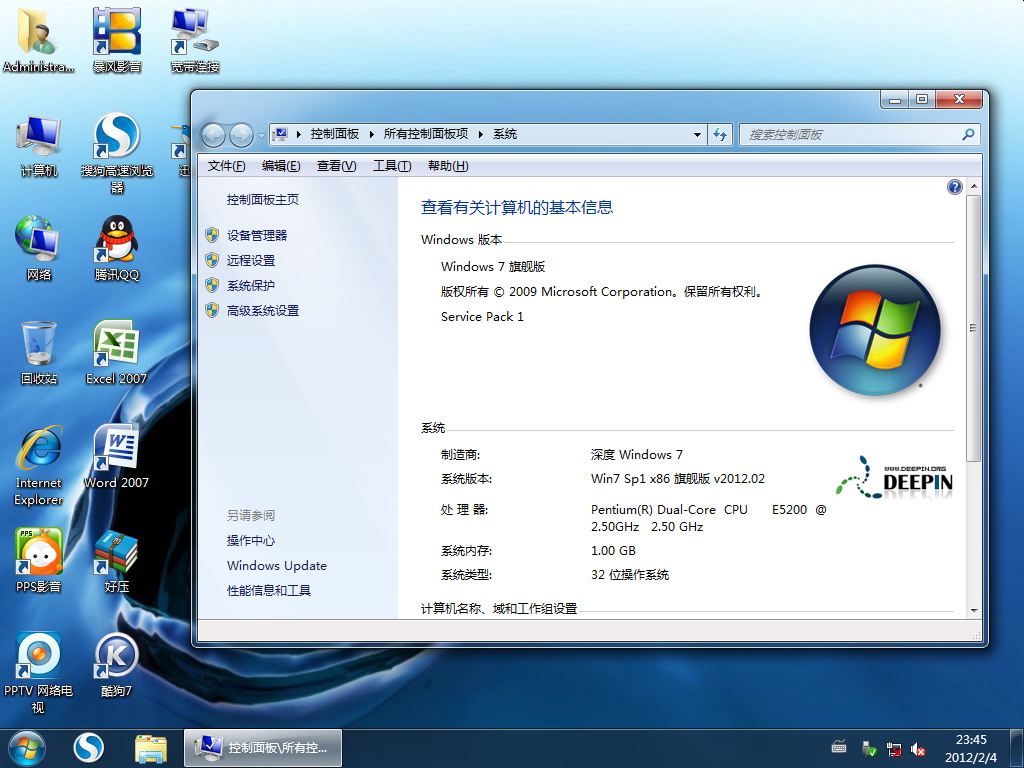Launch Sogou browser from the taskbar
The image size is (1024, 768).
click(x=89, y=747)
